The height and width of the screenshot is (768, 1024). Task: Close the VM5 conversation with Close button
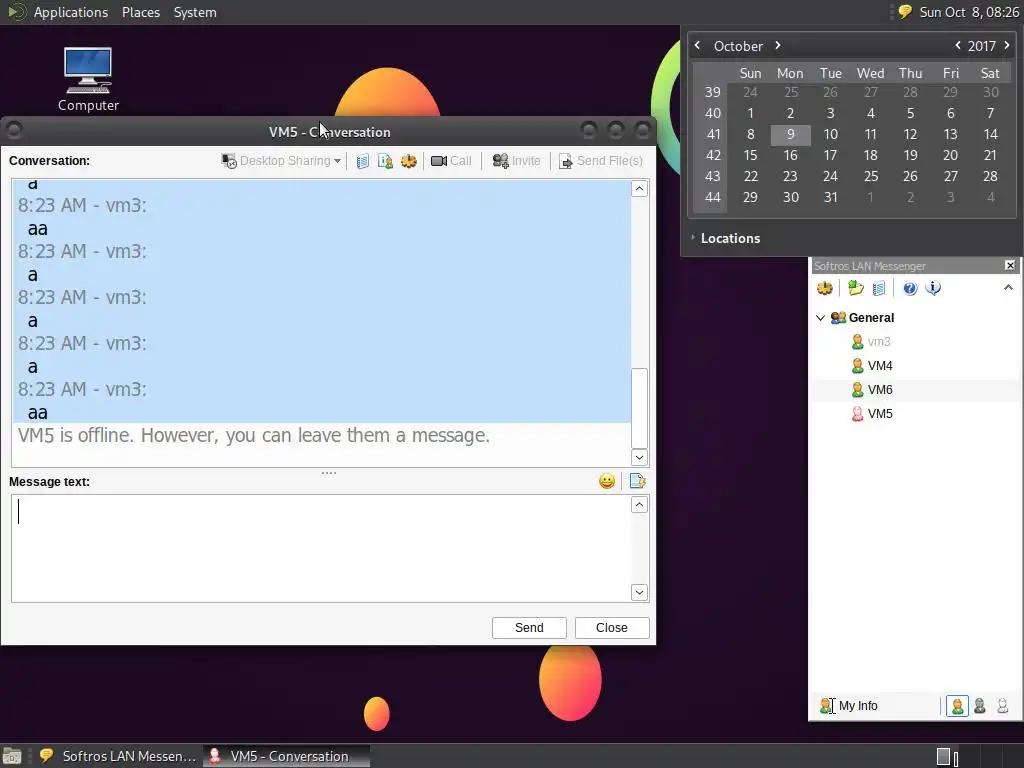[612, 628]
